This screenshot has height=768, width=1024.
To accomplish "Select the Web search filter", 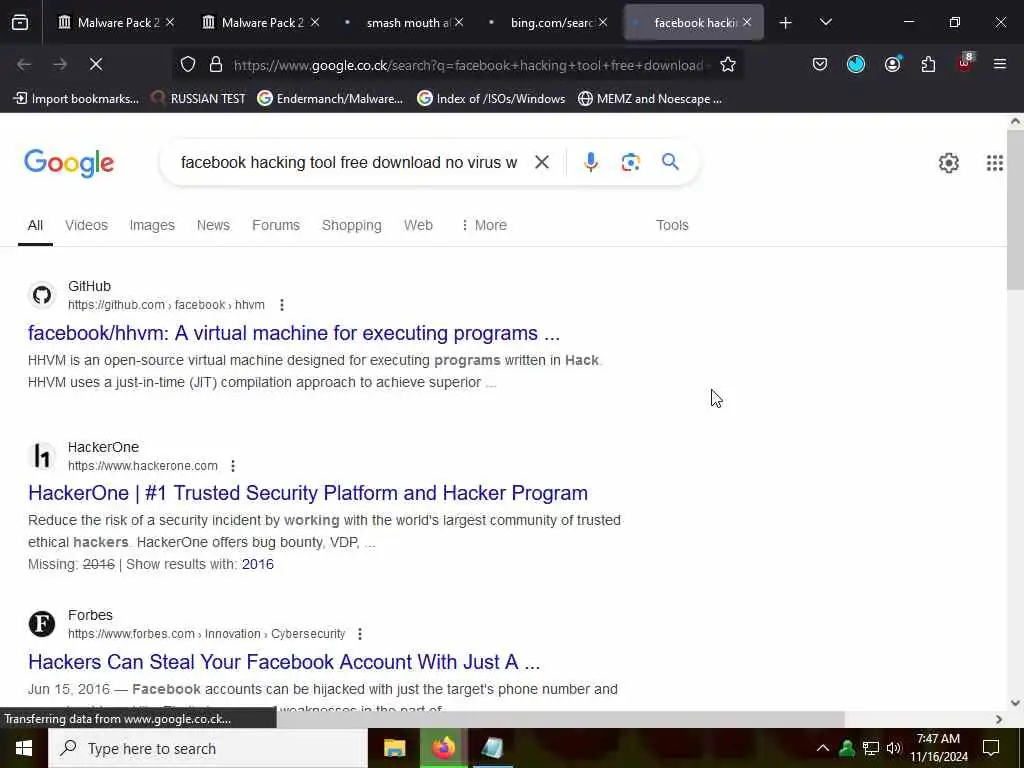I will [418, 225].
